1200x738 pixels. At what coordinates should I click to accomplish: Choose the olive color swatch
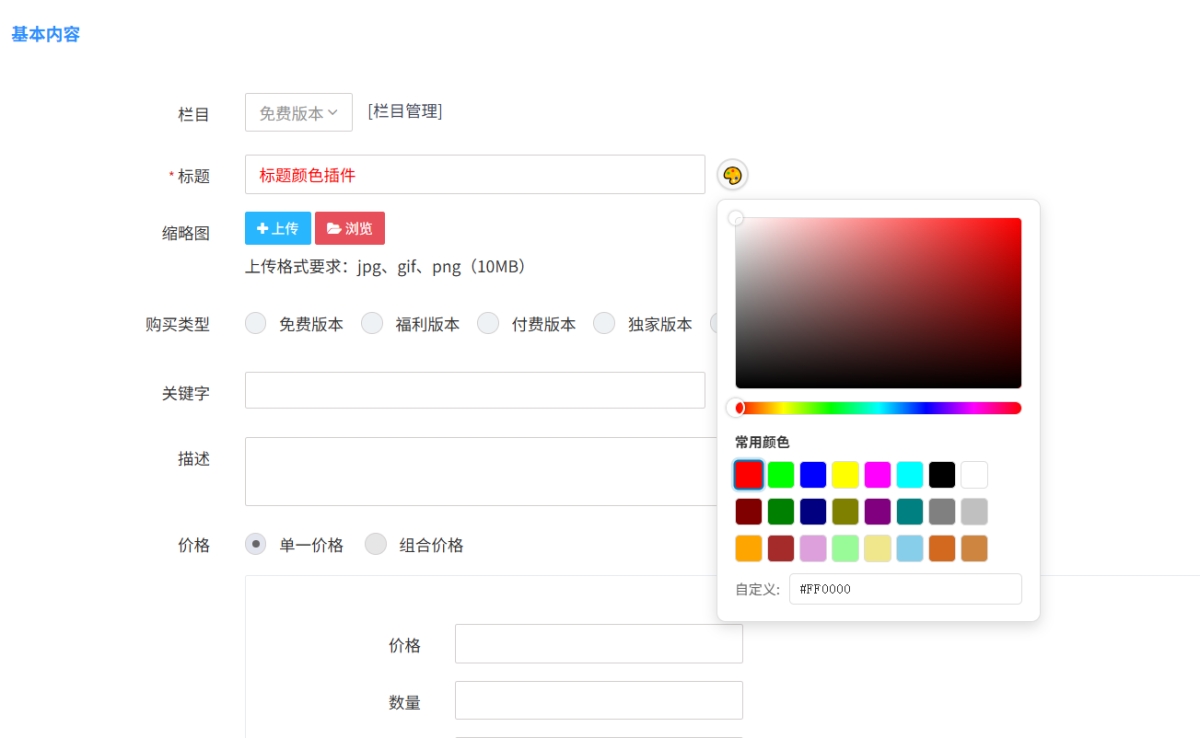(x=846, y=511)
